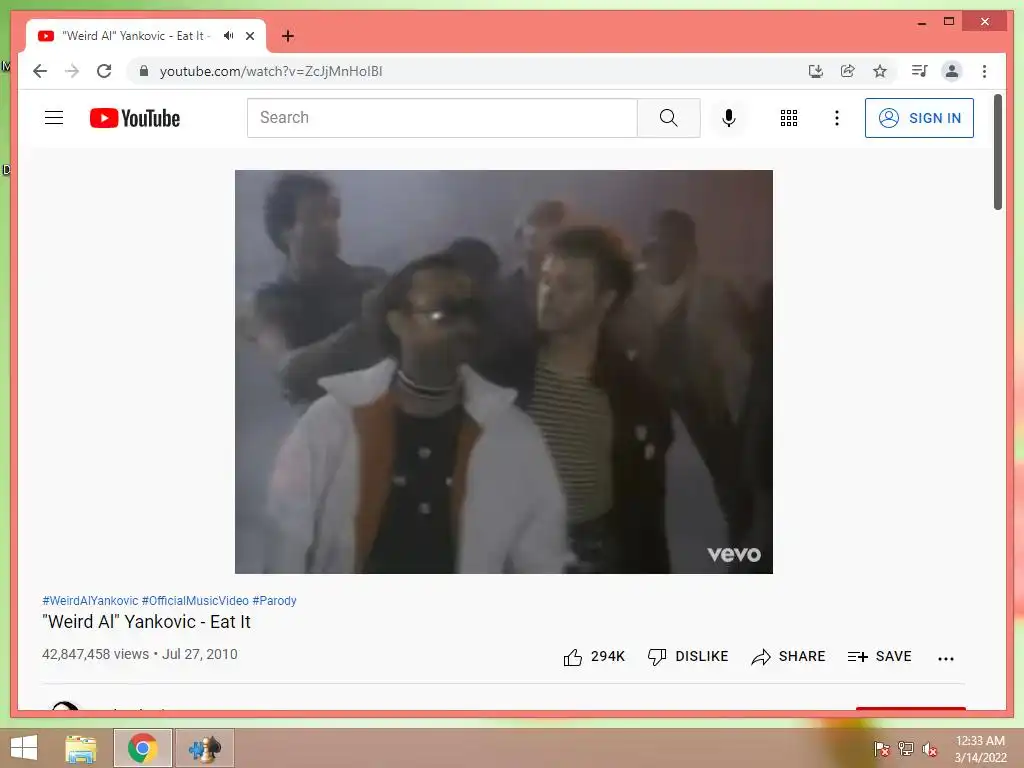This screenshot has height=768, width=1024.
Task: Open File Explorer from the taskbar
Action: pyautogui.click(x=81, y=748)
